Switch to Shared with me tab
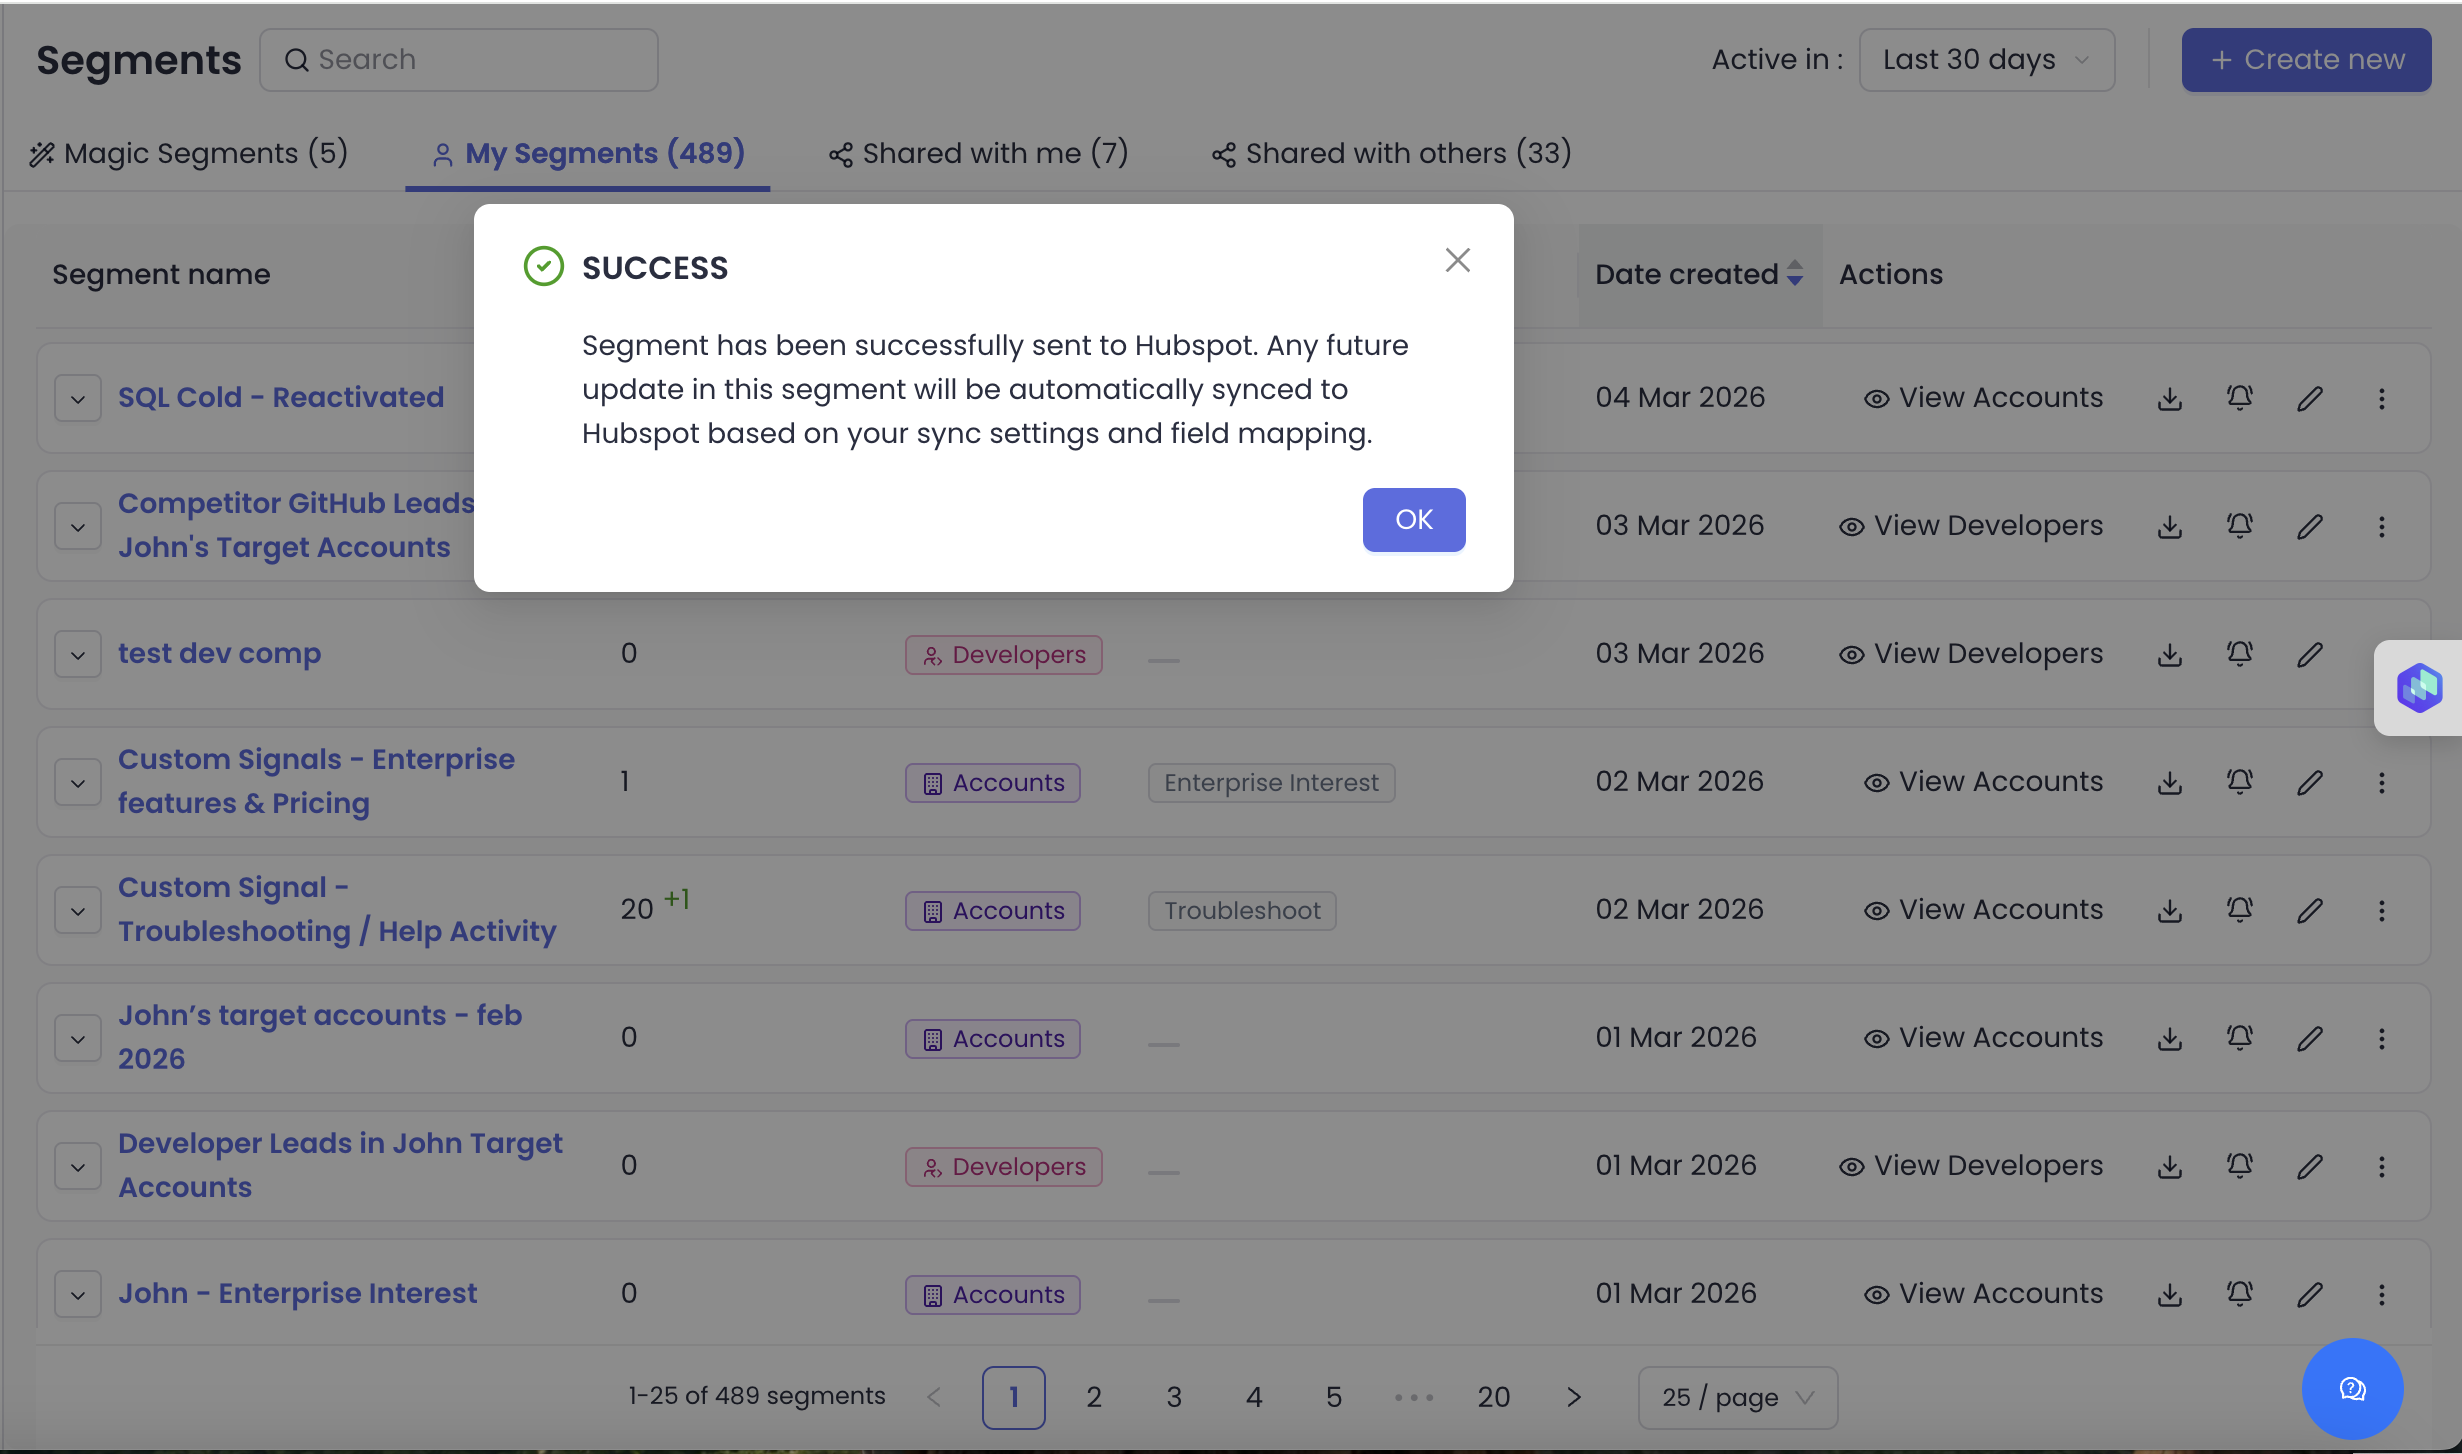 click(978, 153)
